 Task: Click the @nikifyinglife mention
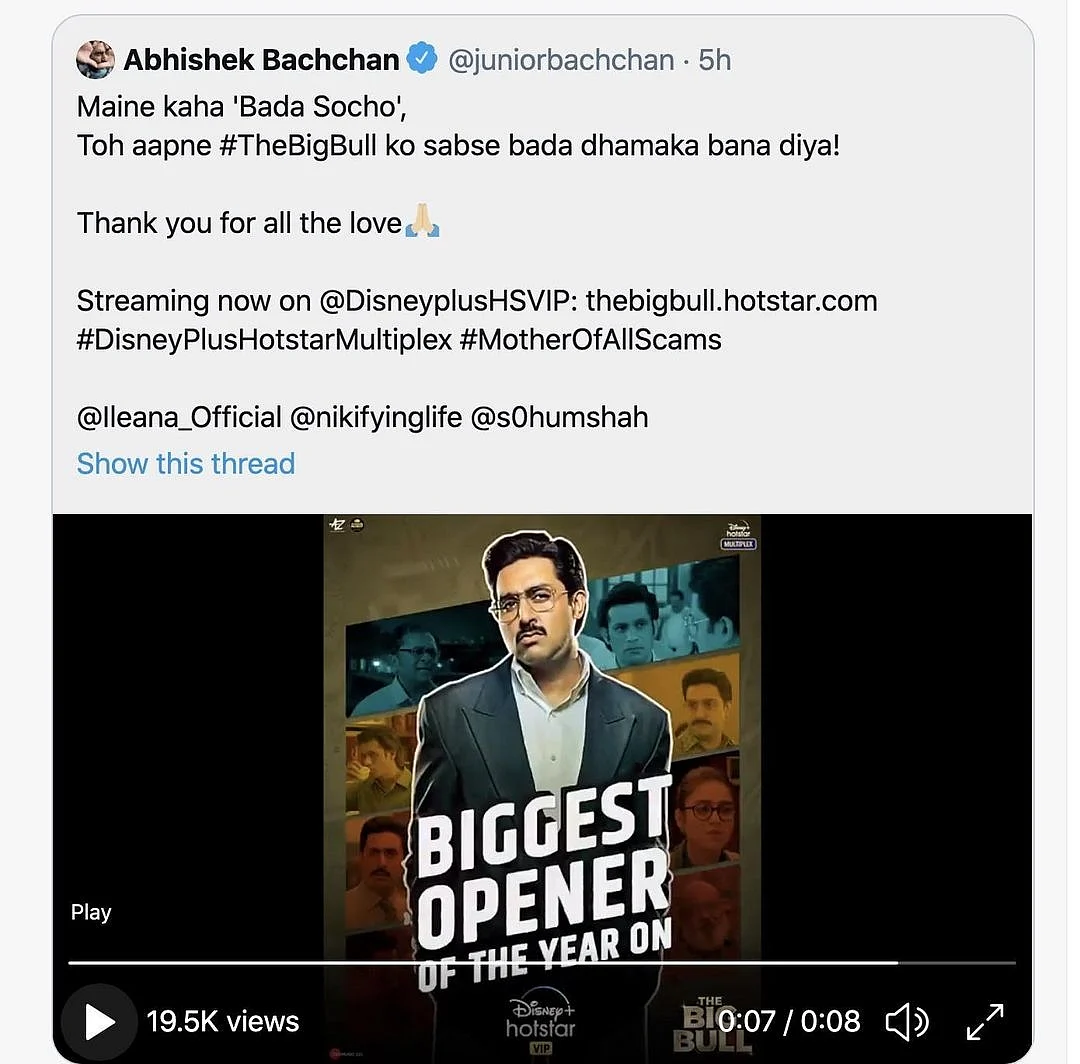tap(376, 417)
